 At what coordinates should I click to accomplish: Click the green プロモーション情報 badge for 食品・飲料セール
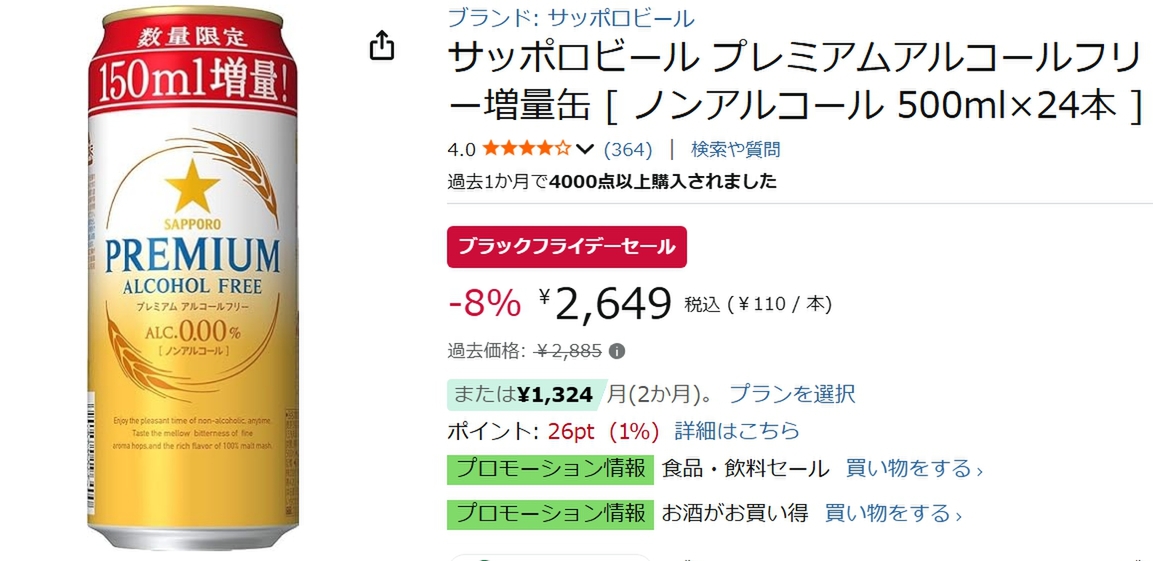point(550,469)
